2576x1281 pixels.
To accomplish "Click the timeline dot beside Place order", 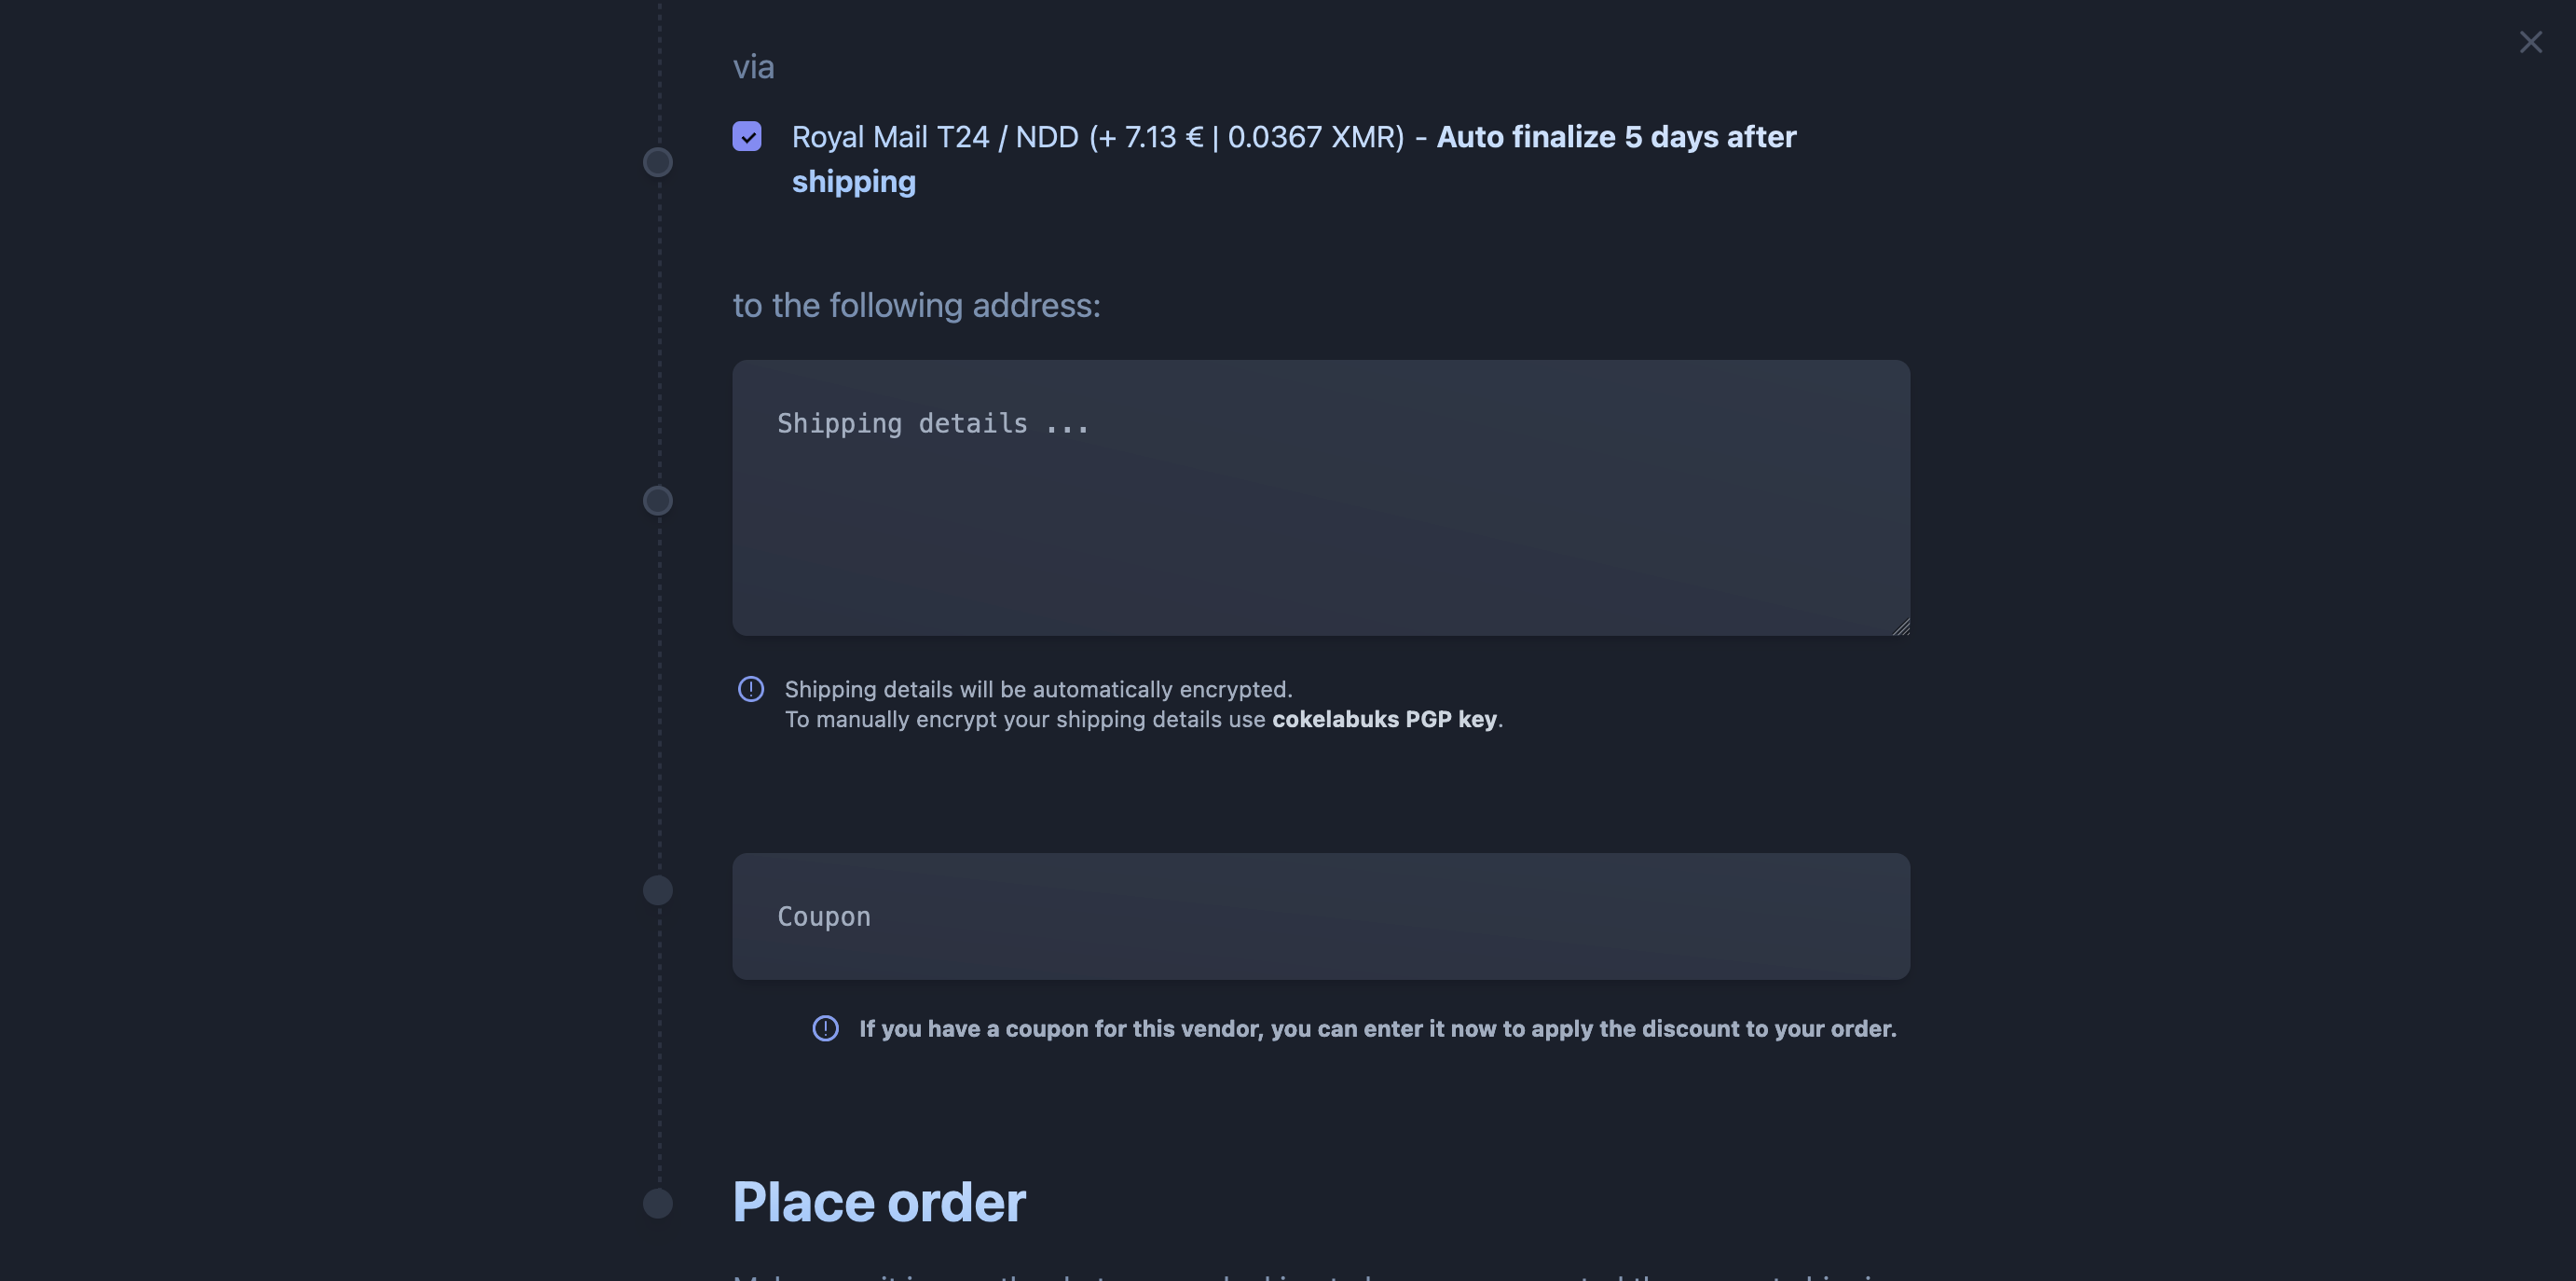I will [658, 1203].
